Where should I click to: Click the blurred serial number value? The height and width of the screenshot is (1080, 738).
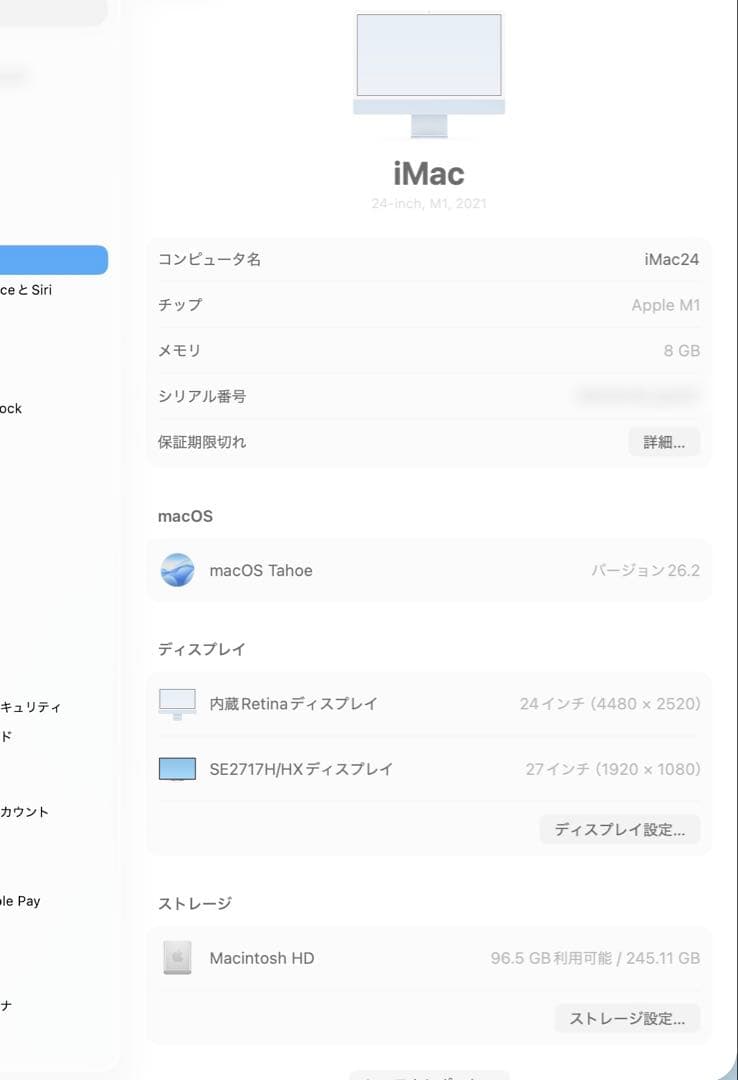[x=637, y=395]
